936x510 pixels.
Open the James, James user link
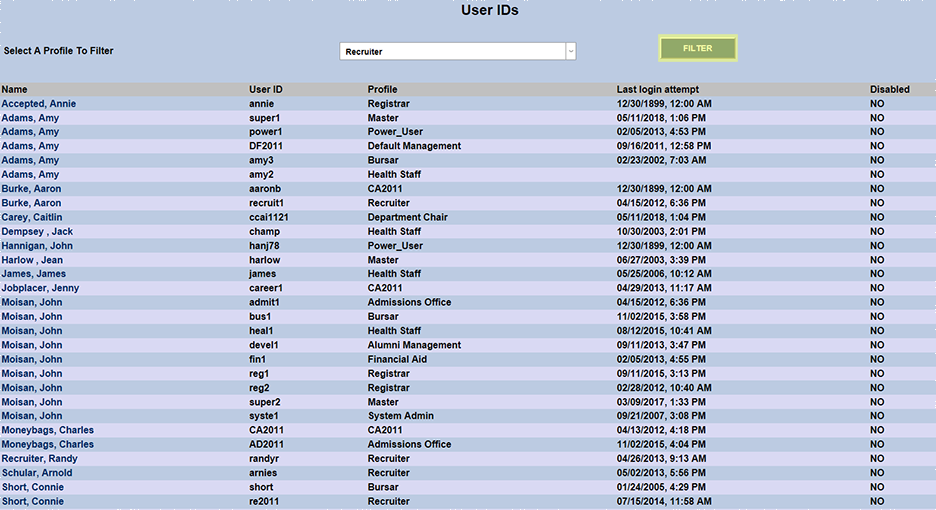[33, 274]
